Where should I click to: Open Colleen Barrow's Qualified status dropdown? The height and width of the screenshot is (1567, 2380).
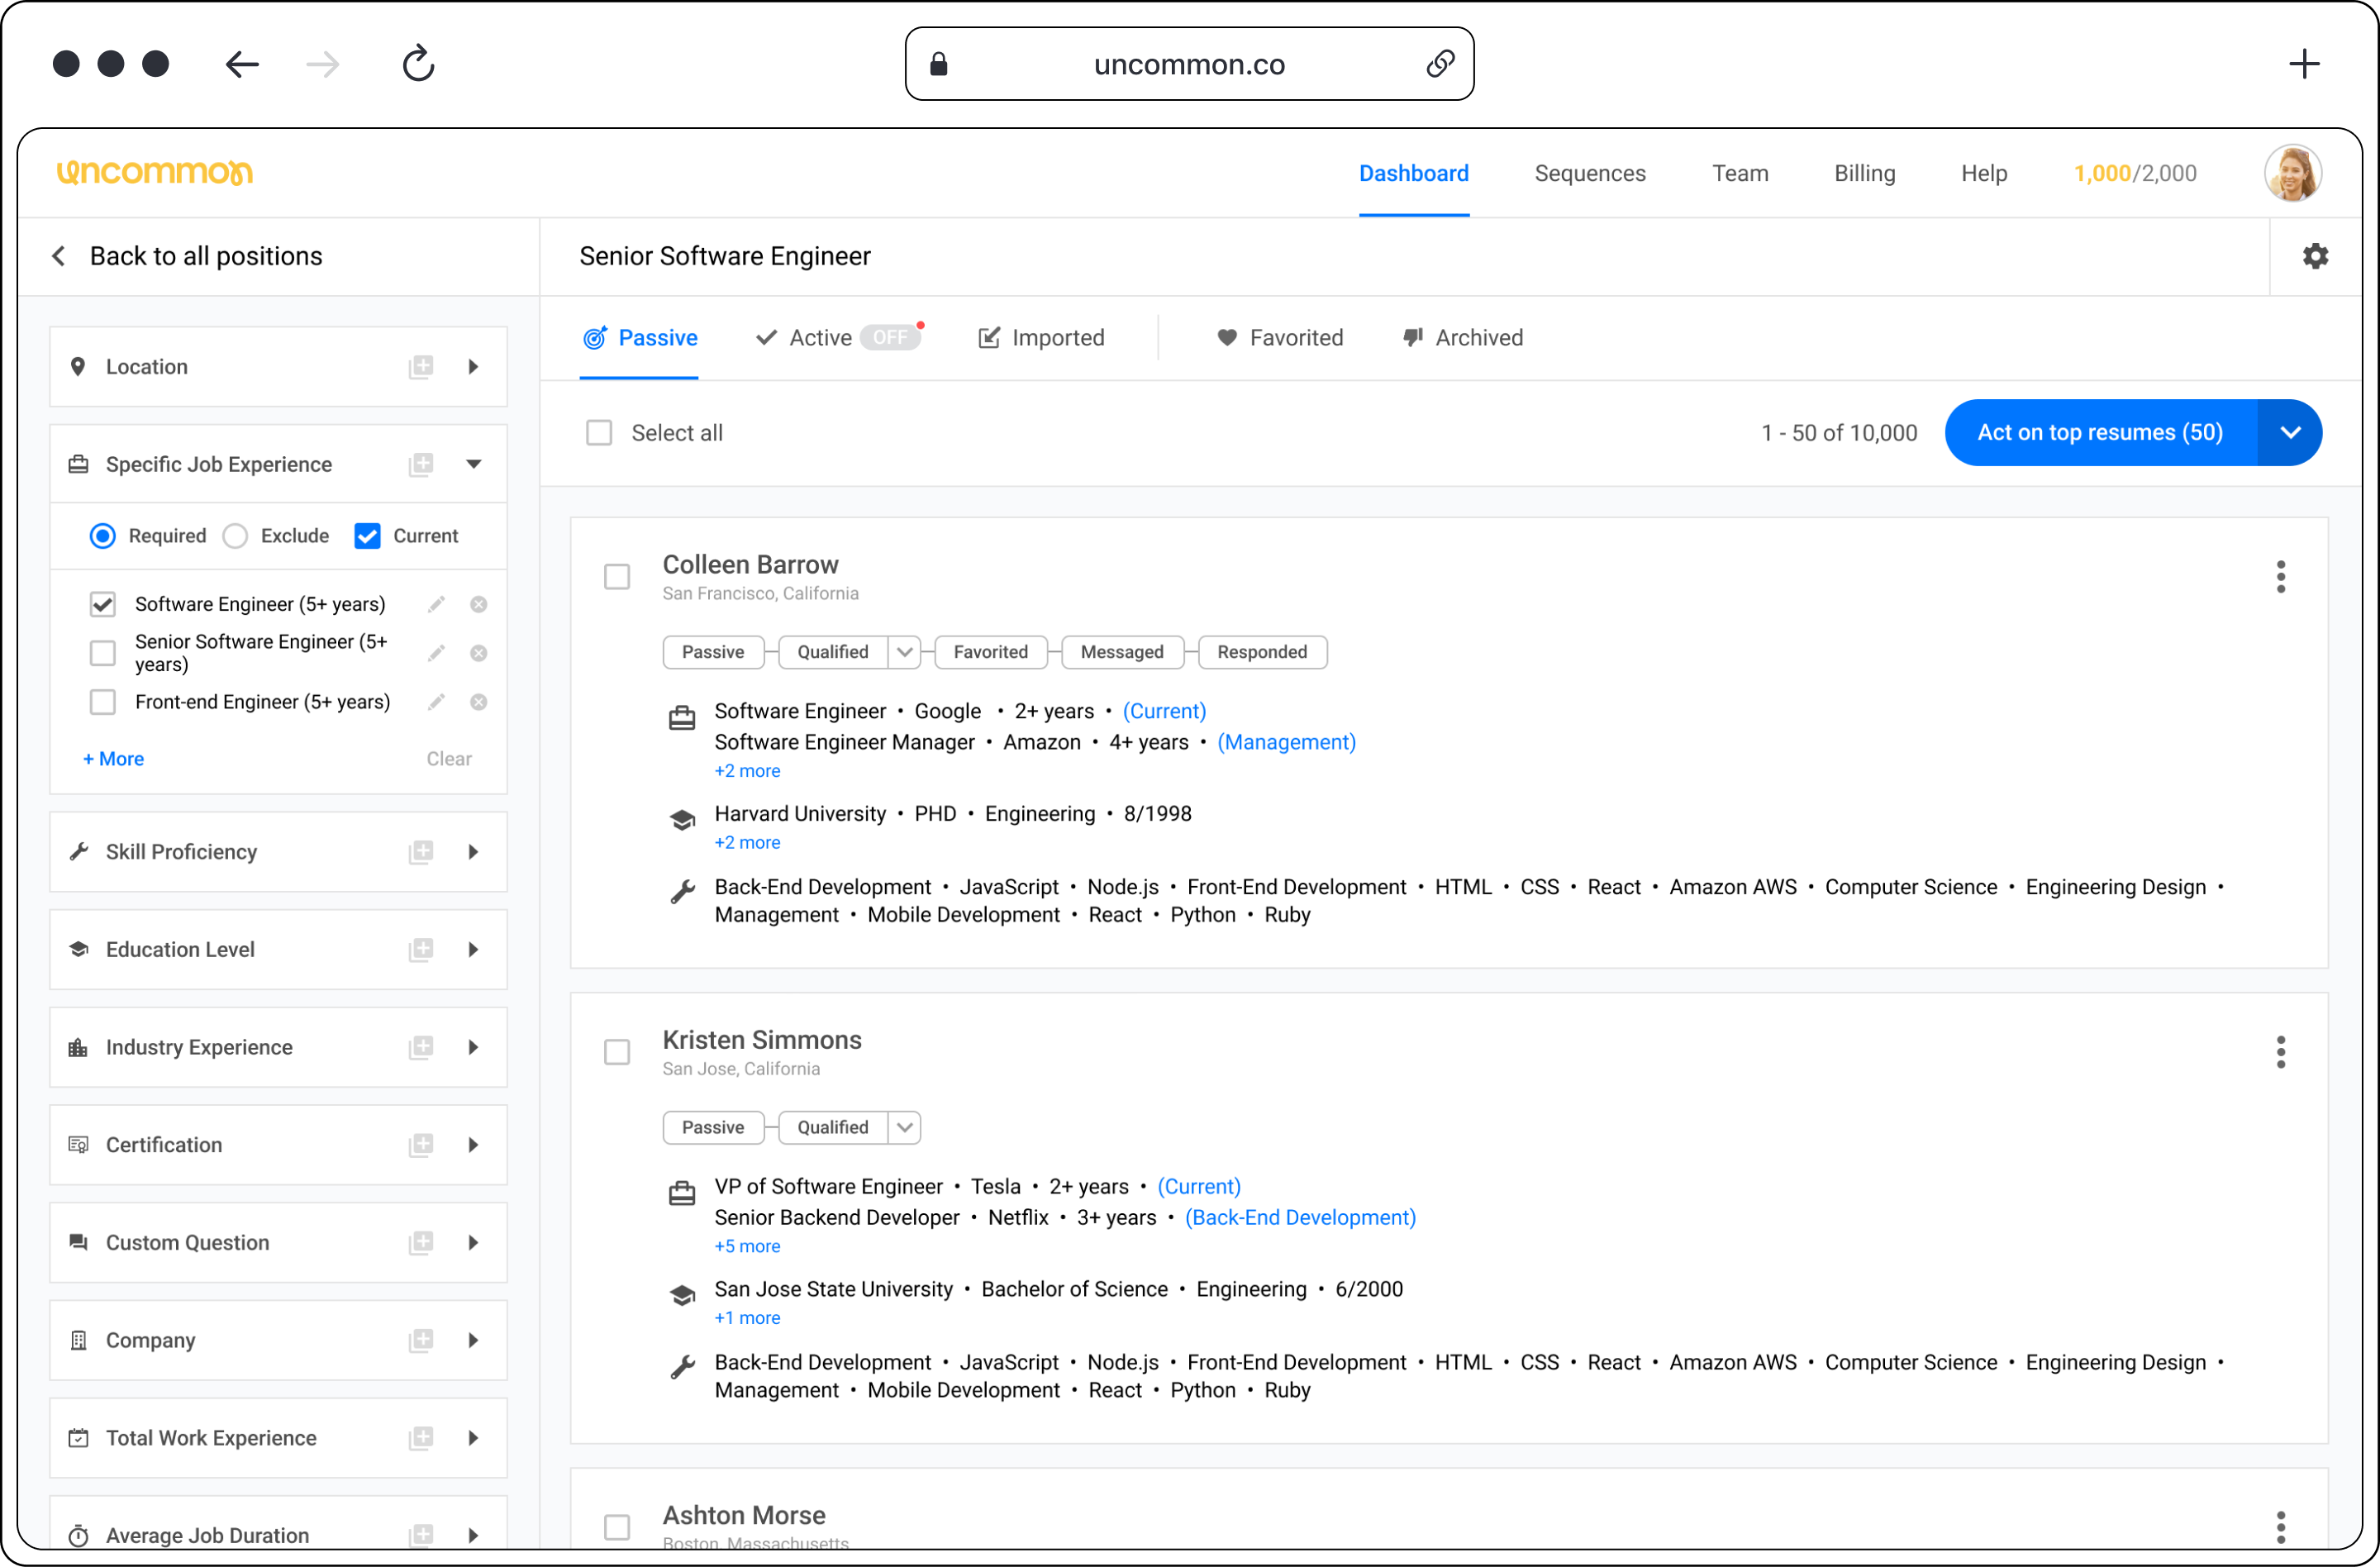point(904,652)
